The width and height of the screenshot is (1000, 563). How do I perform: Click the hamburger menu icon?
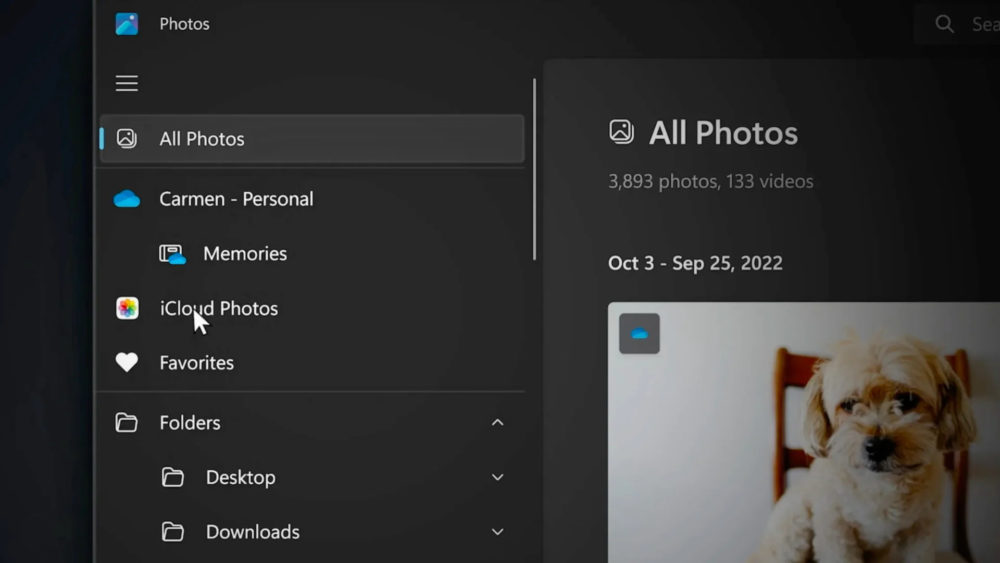coord(127,84)
